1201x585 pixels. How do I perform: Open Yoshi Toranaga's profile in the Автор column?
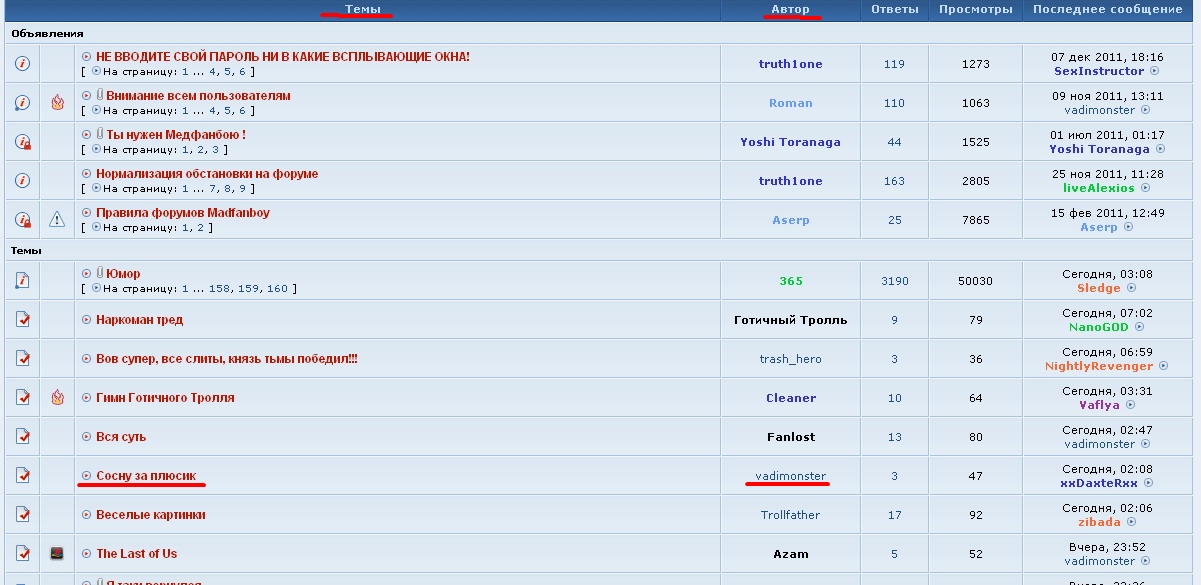(x=790, y=142)
